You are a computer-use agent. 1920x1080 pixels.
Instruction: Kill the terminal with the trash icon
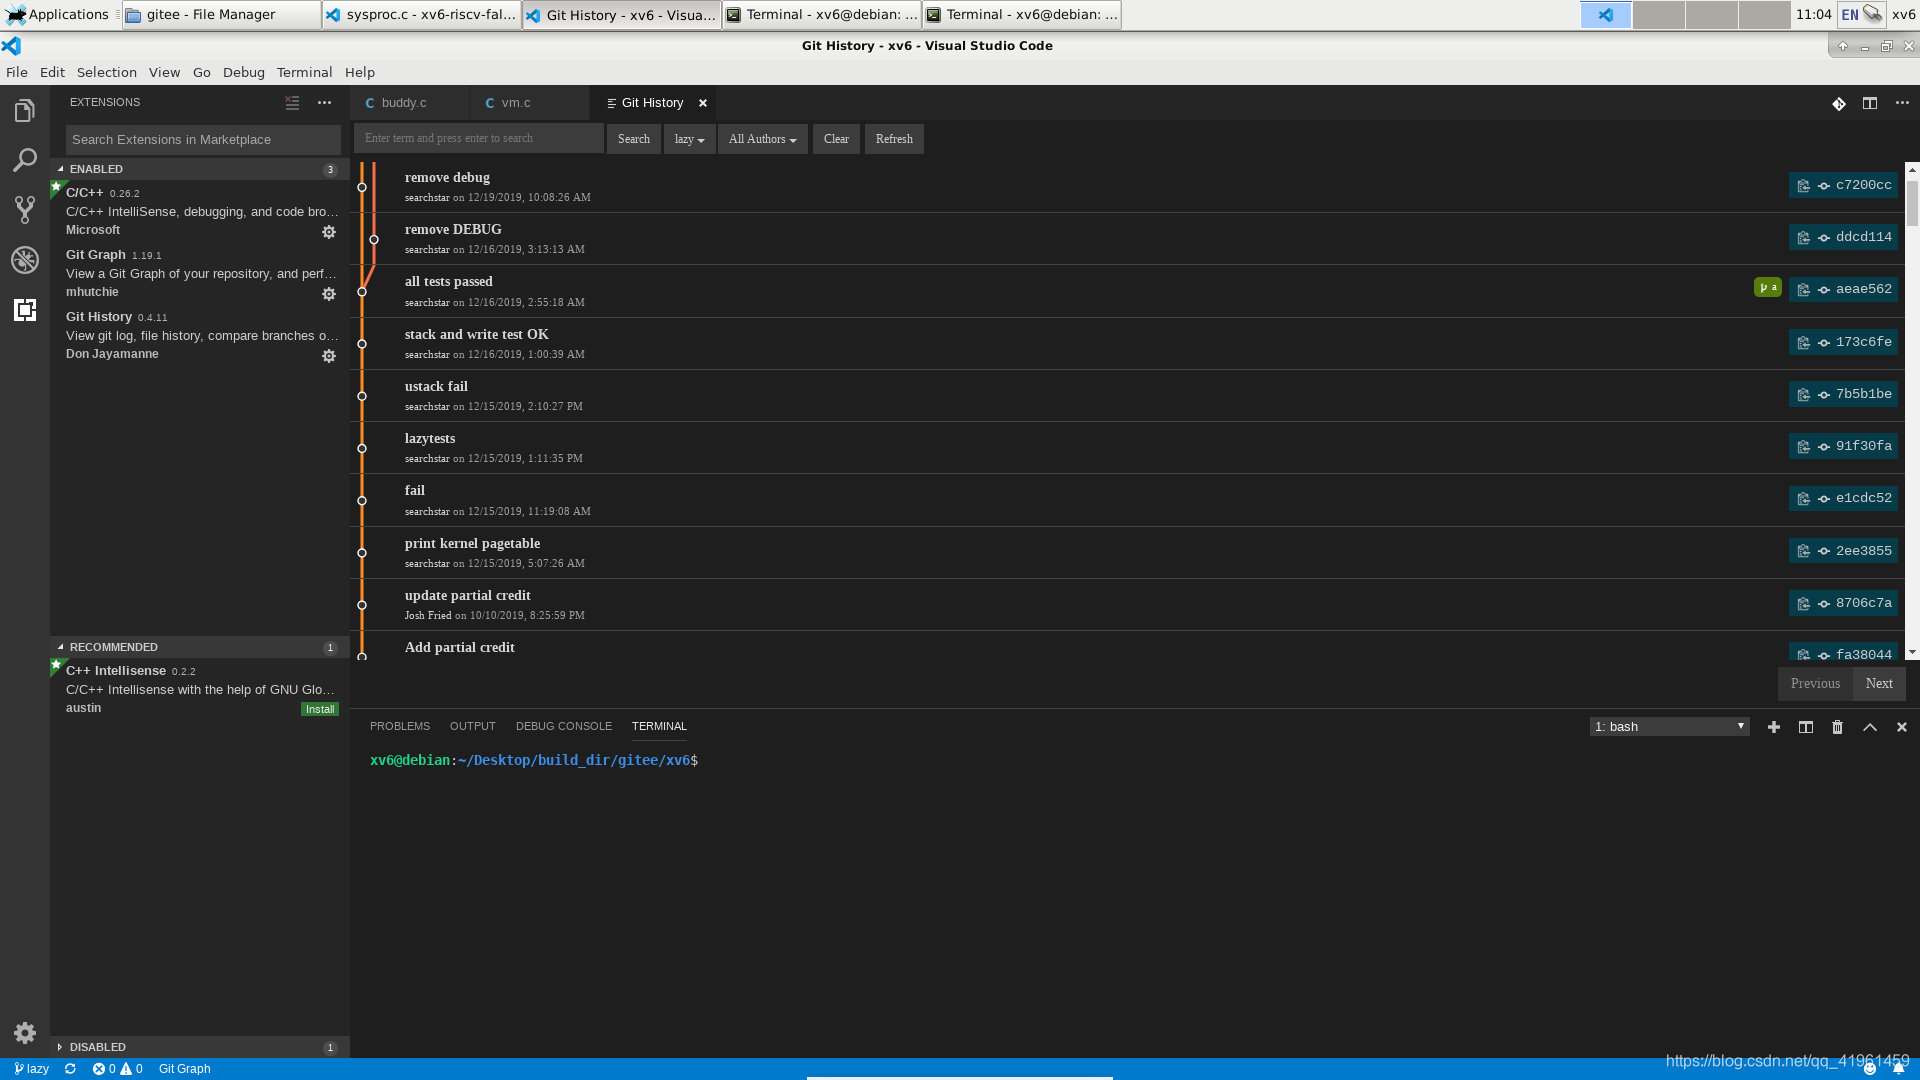(1837, 727)
